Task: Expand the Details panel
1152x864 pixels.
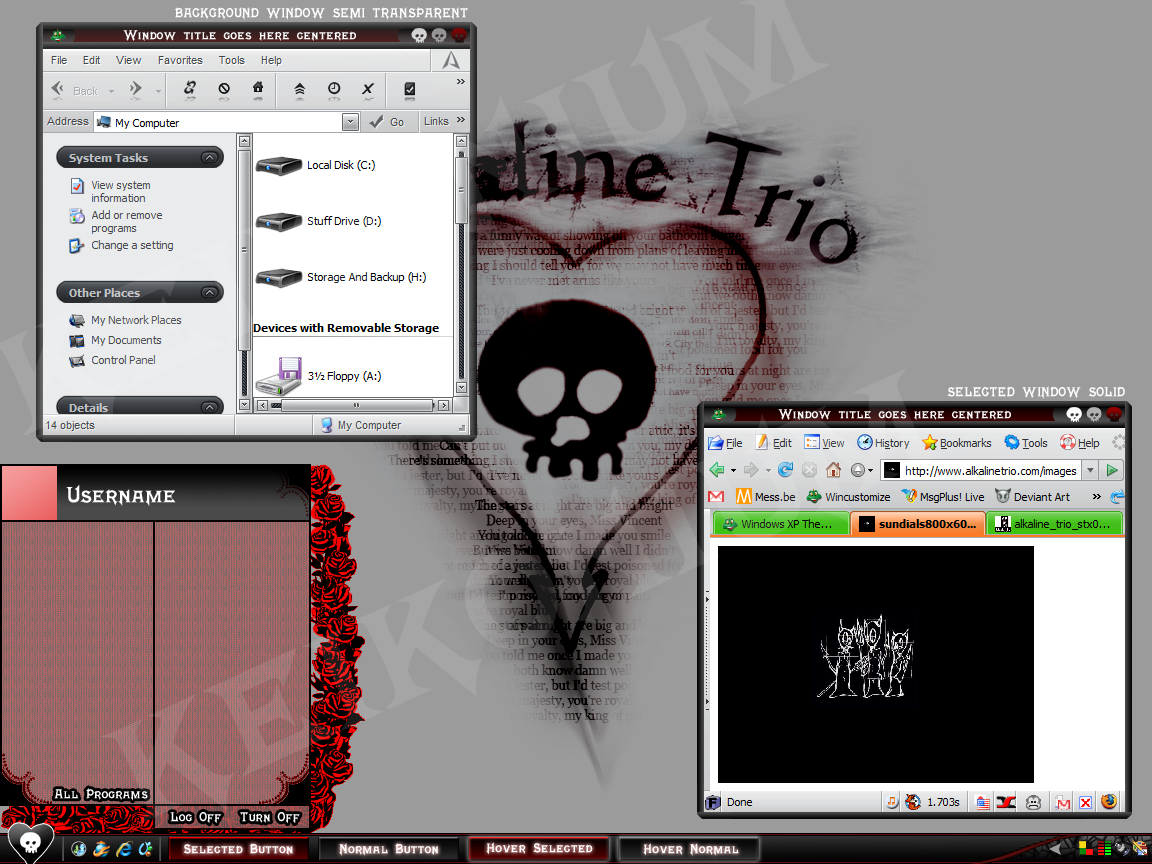Action: (209, 407)
